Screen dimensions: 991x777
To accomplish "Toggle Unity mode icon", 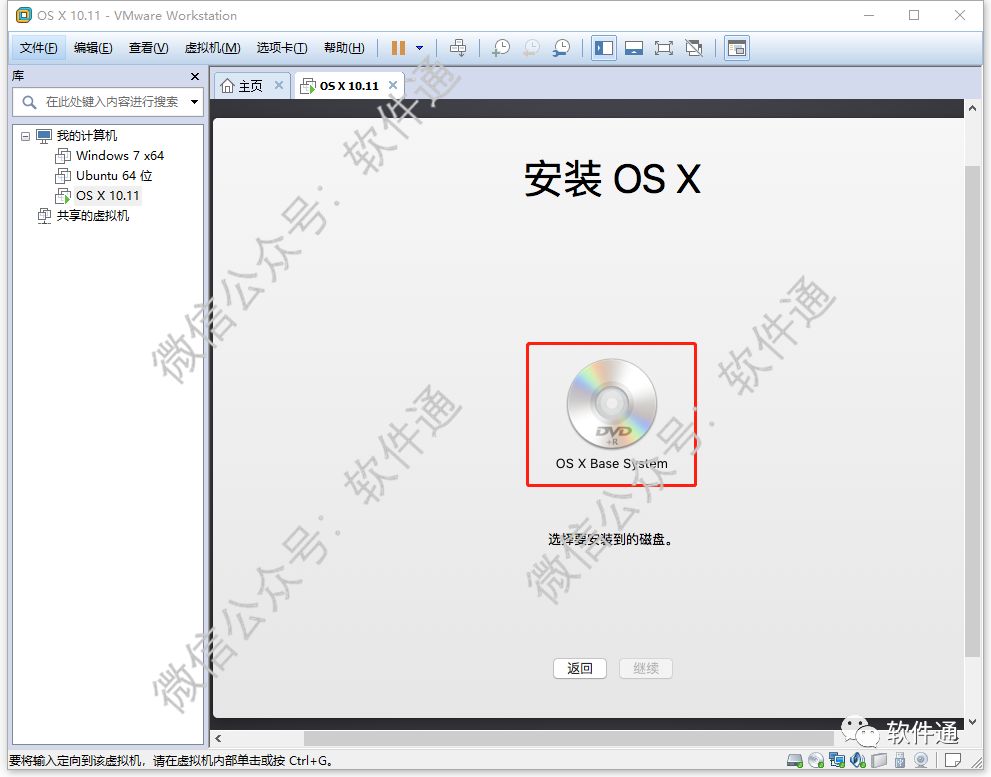I will pos(694,48).
